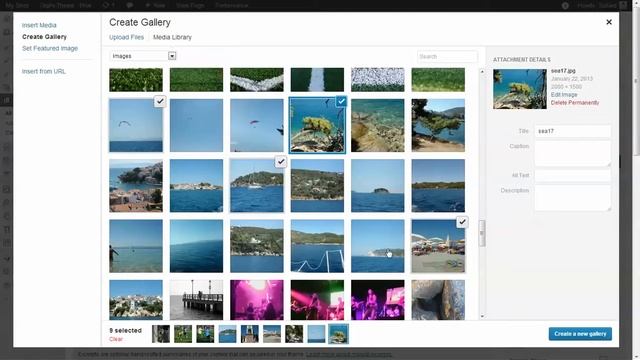Screen dimensions: 640x360
Task: Click the media grid scrollbar handle
Action: [x=482, y=233]
